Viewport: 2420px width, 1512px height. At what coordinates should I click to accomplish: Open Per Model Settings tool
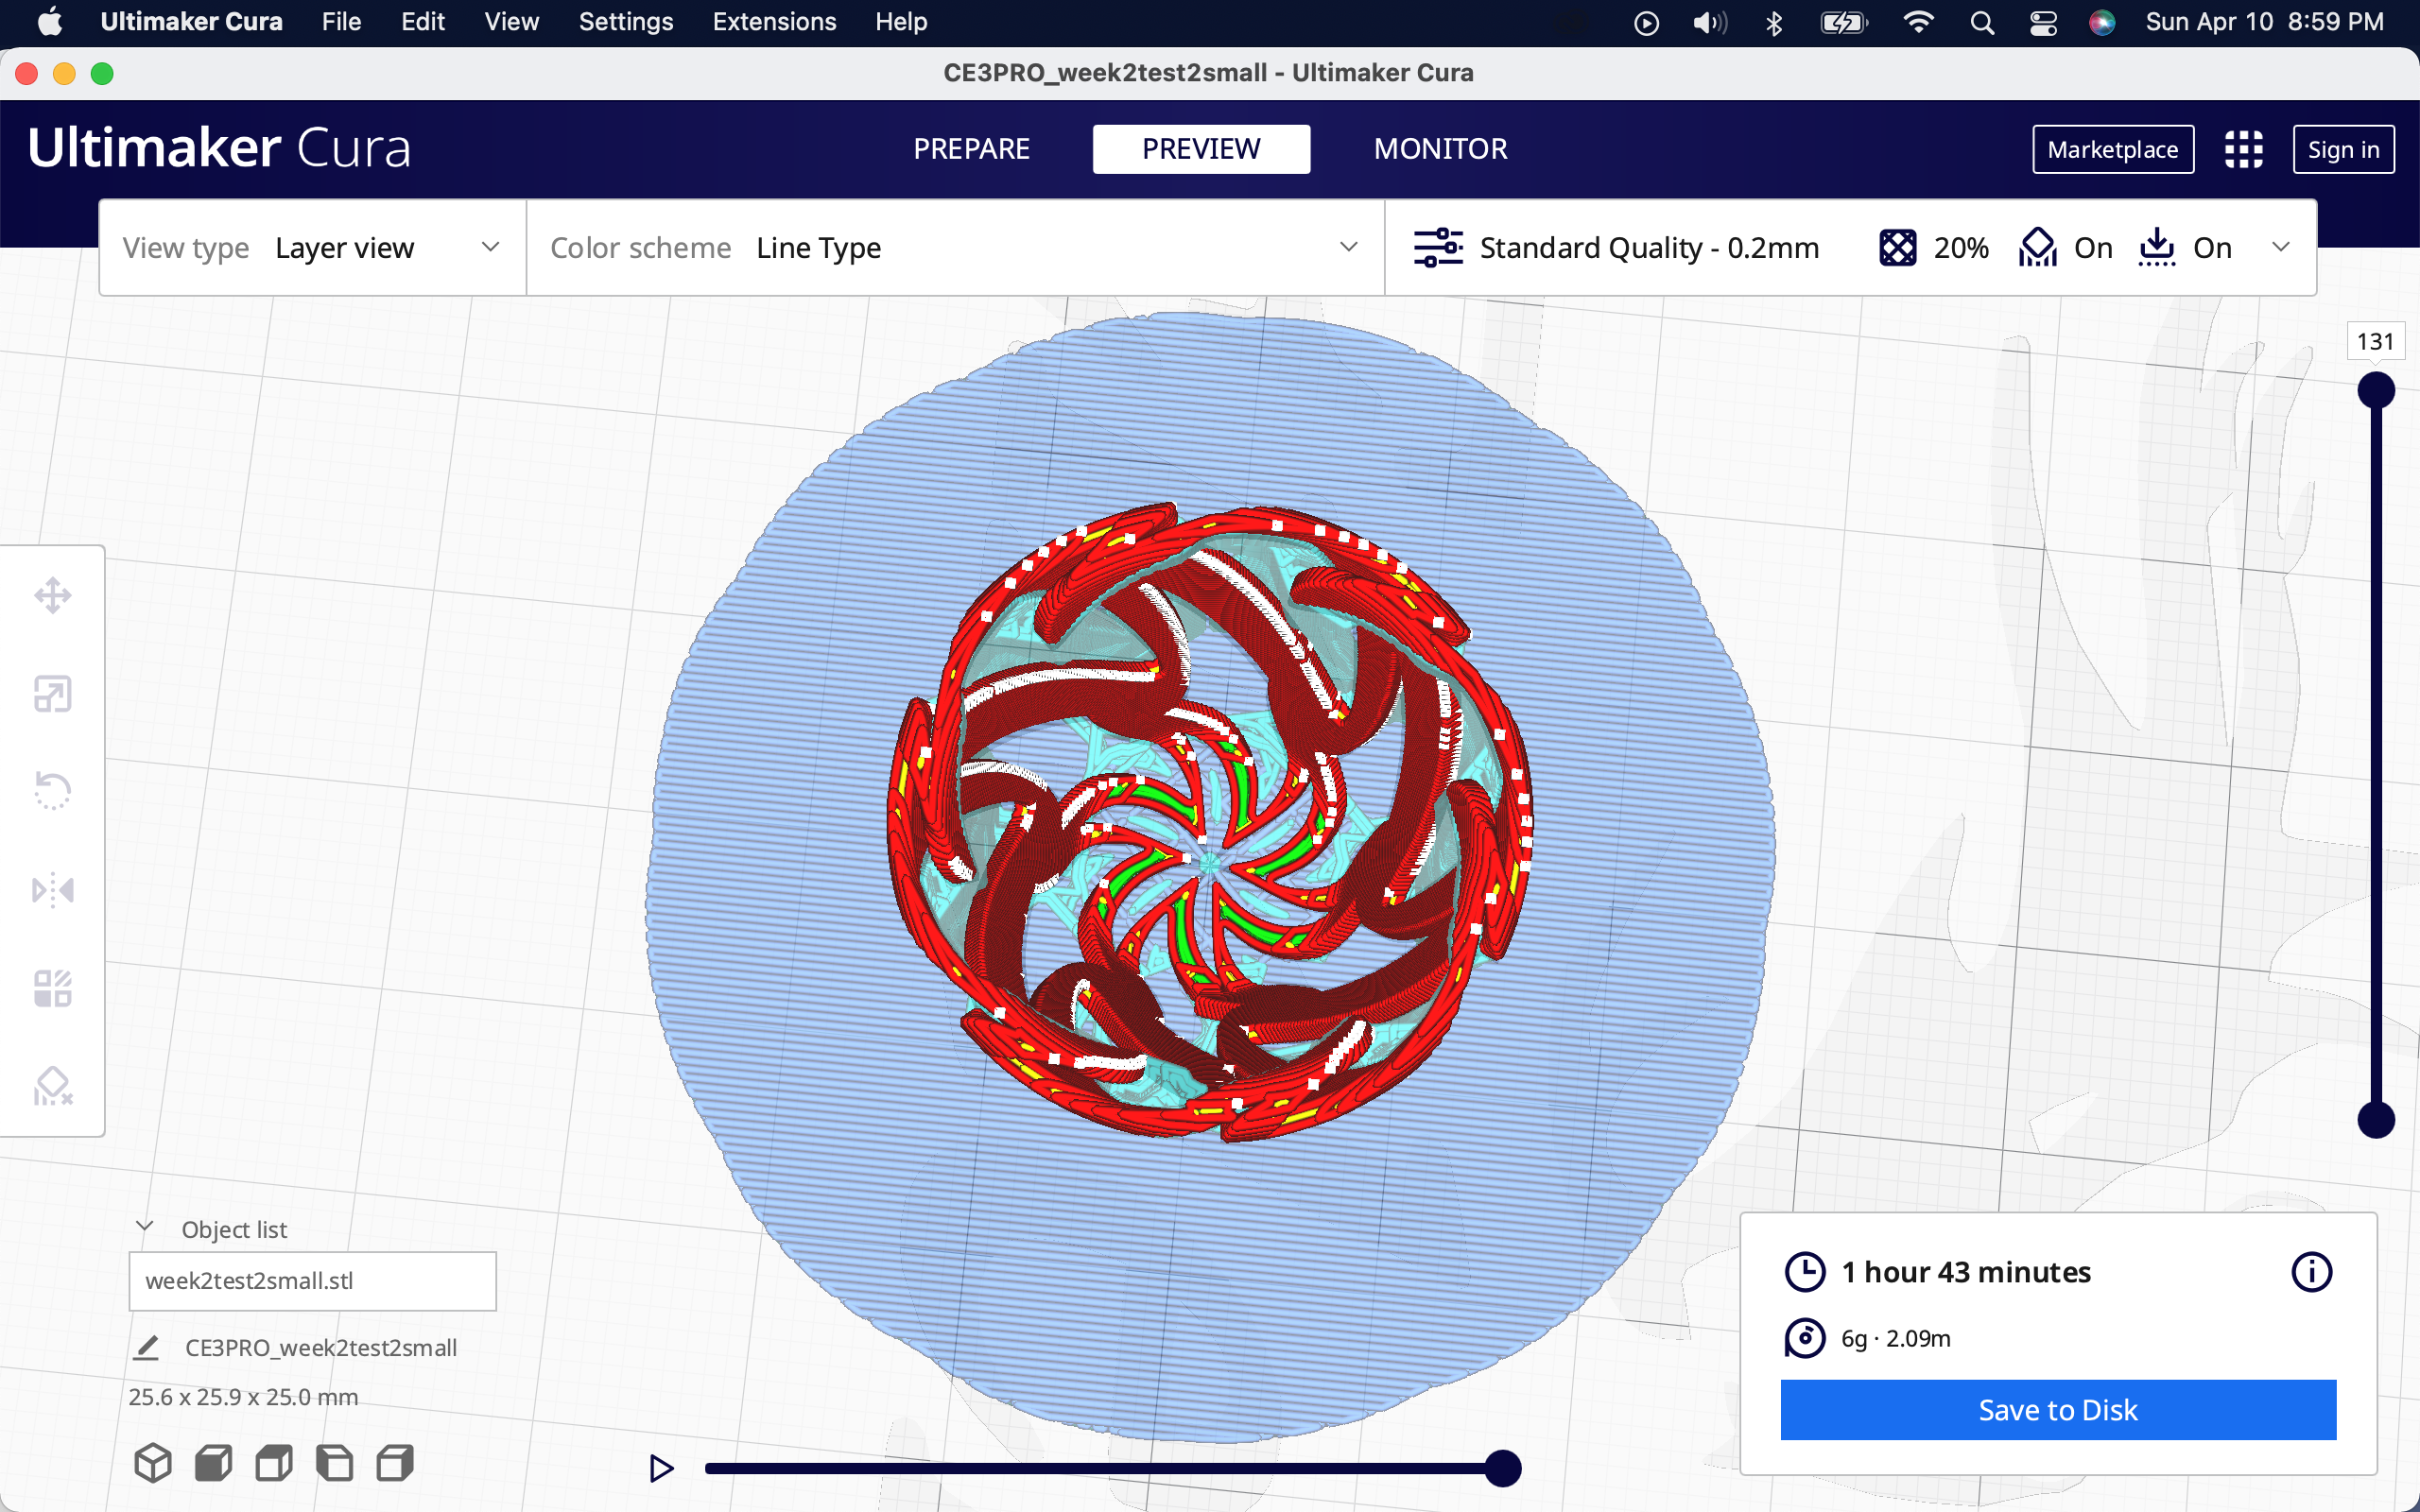point(52,988)
